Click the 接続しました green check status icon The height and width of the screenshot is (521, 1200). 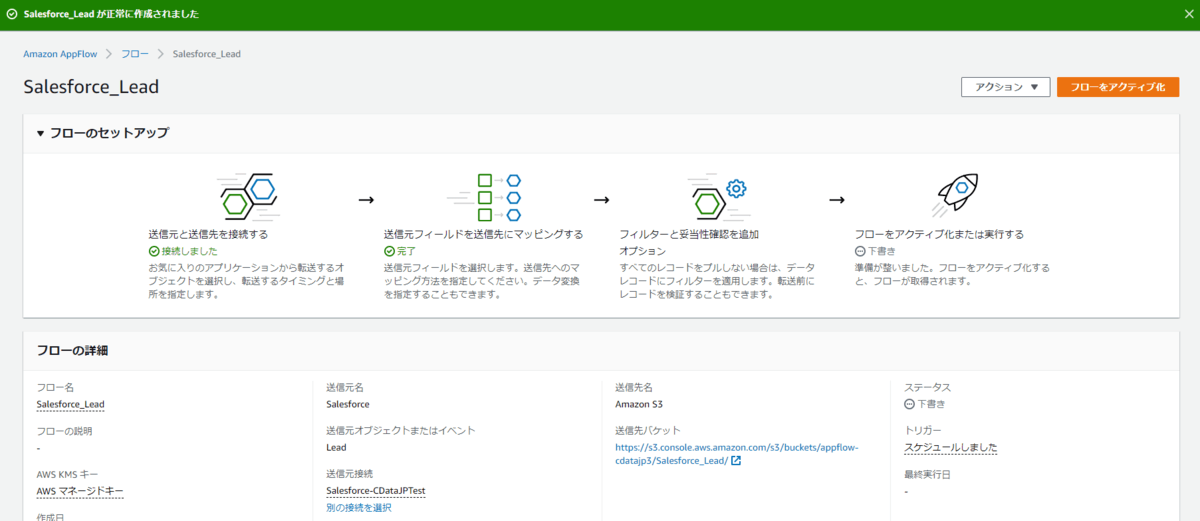coord(153,252)
